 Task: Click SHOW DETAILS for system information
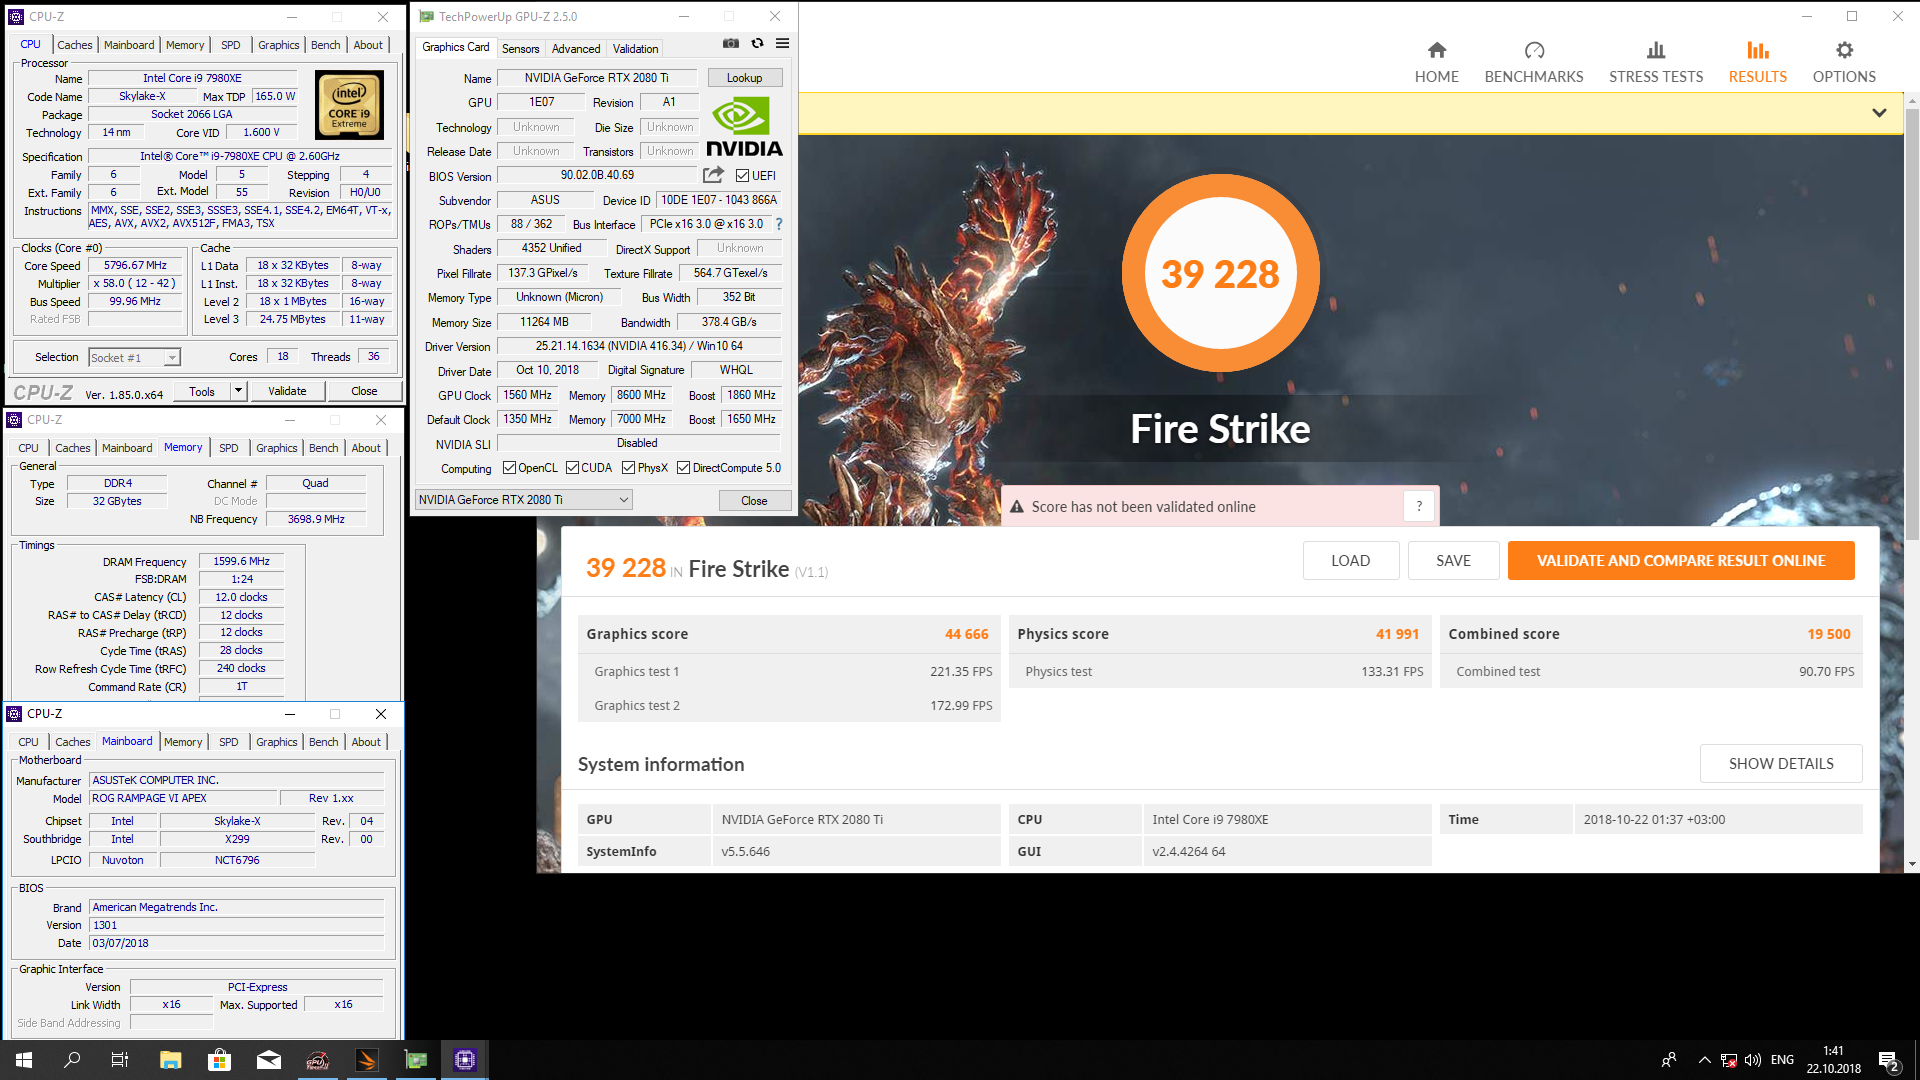[x=1780, y=763]
